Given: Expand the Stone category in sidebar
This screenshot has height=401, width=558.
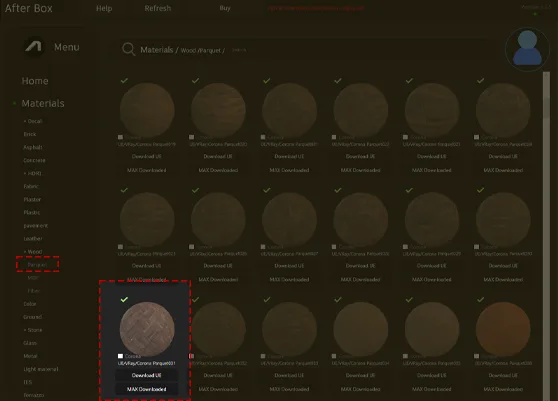Looking at the screenshot, I should 33,330.
